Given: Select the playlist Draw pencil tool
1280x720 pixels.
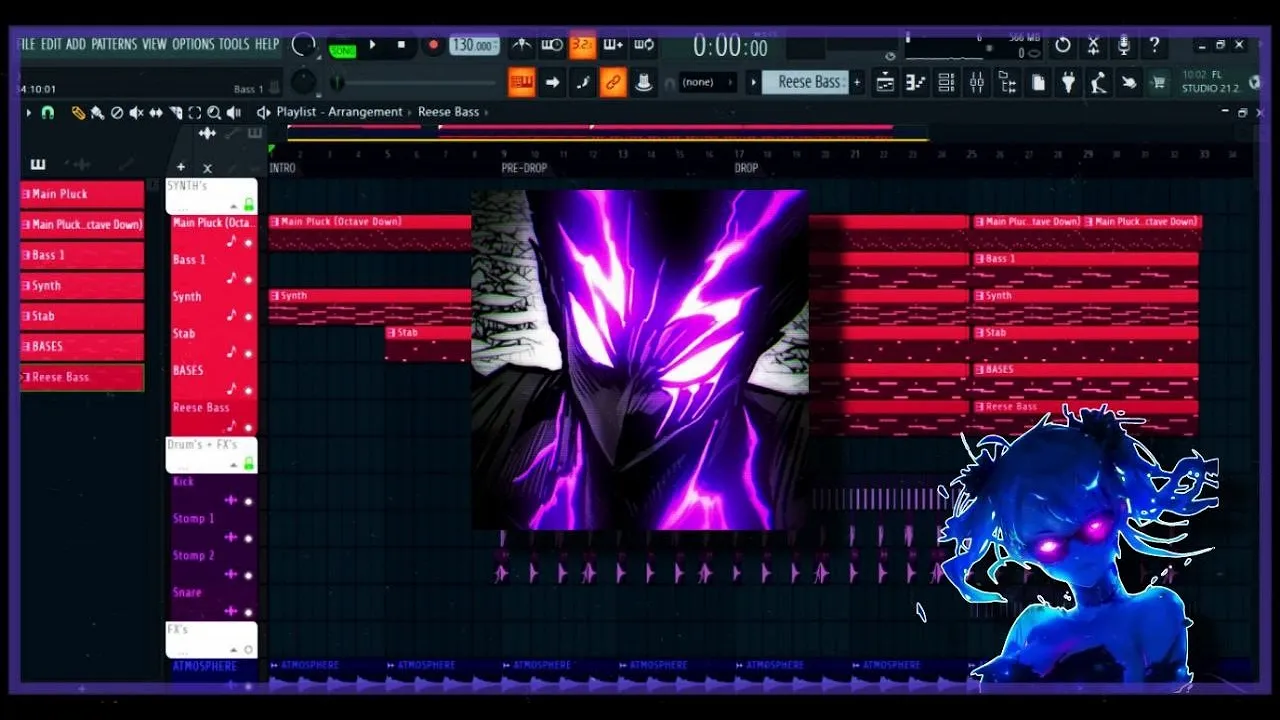Looking at the screenshot, I should click(78, 113).
